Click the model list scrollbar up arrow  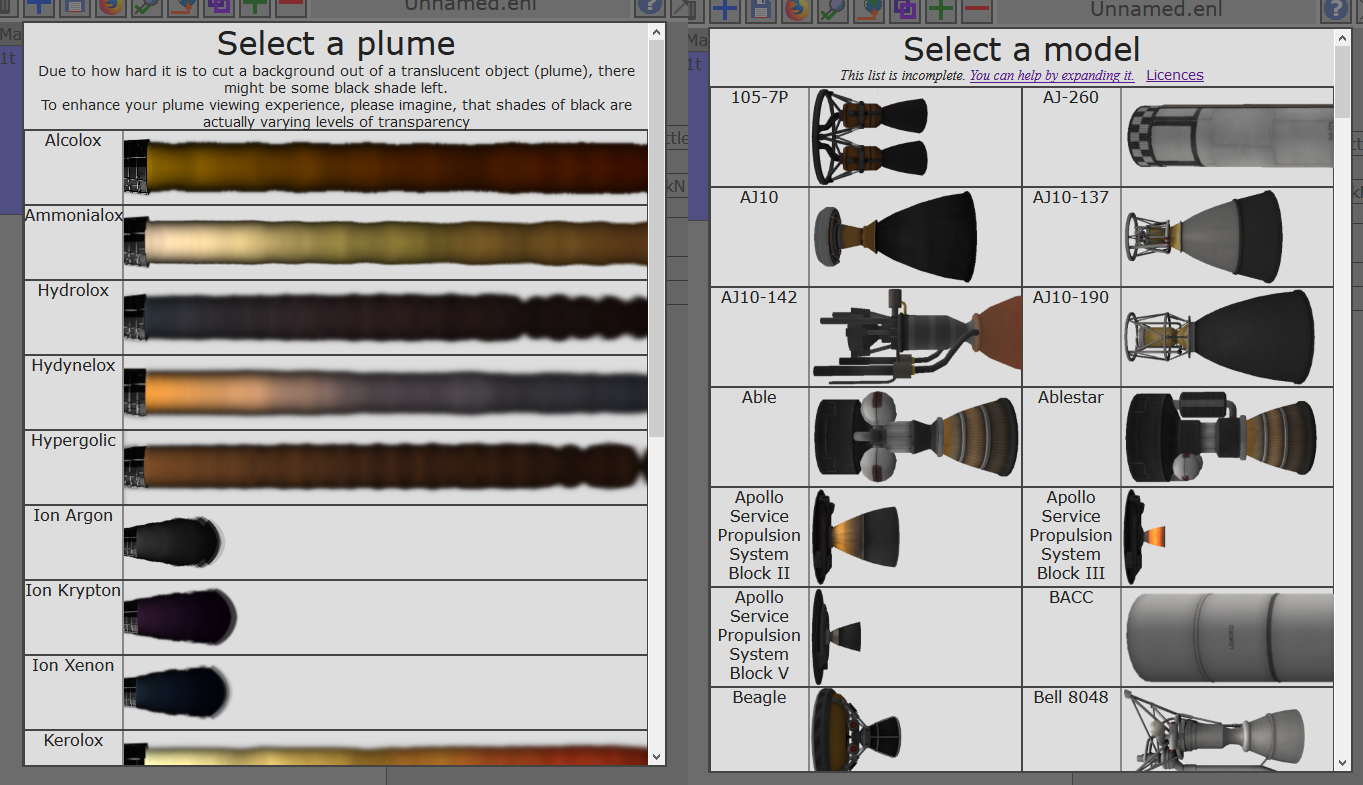coord(1342,38)
